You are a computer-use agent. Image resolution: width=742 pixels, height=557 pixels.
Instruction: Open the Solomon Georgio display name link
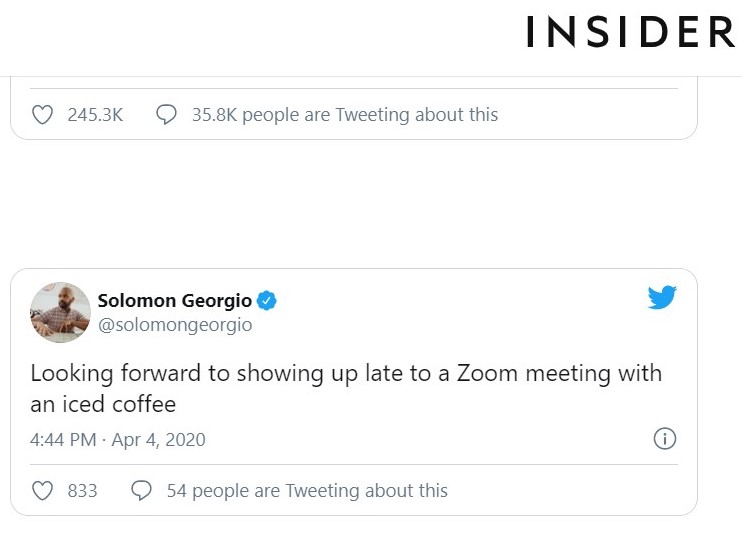[175, 301]
